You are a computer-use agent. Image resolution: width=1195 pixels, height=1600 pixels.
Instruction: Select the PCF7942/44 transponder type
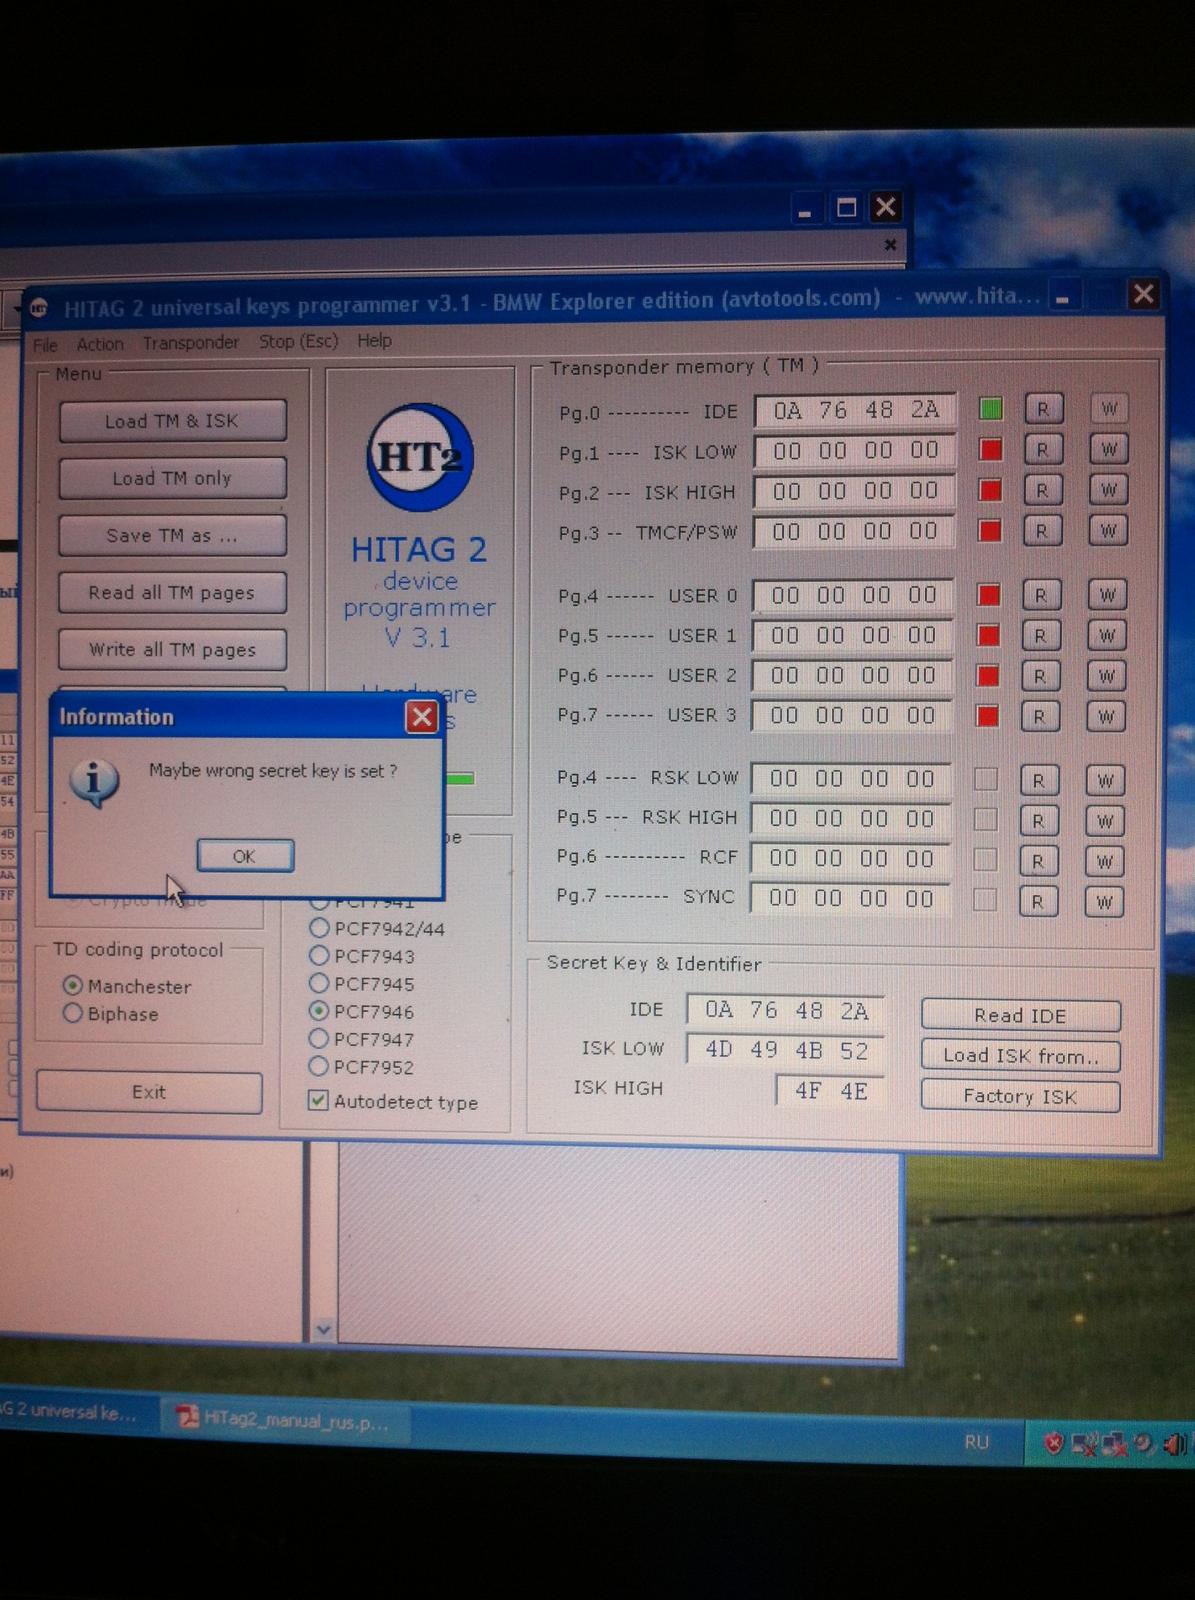[378, 928]
